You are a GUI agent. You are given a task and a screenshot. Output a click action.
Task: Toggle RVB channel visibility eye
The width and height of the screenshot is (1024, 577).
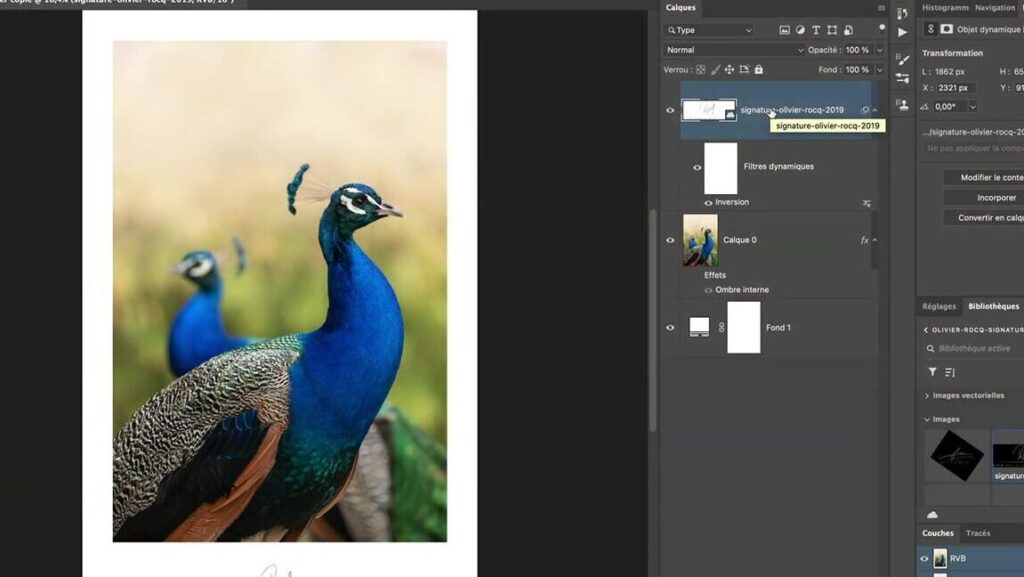(924, 559)
